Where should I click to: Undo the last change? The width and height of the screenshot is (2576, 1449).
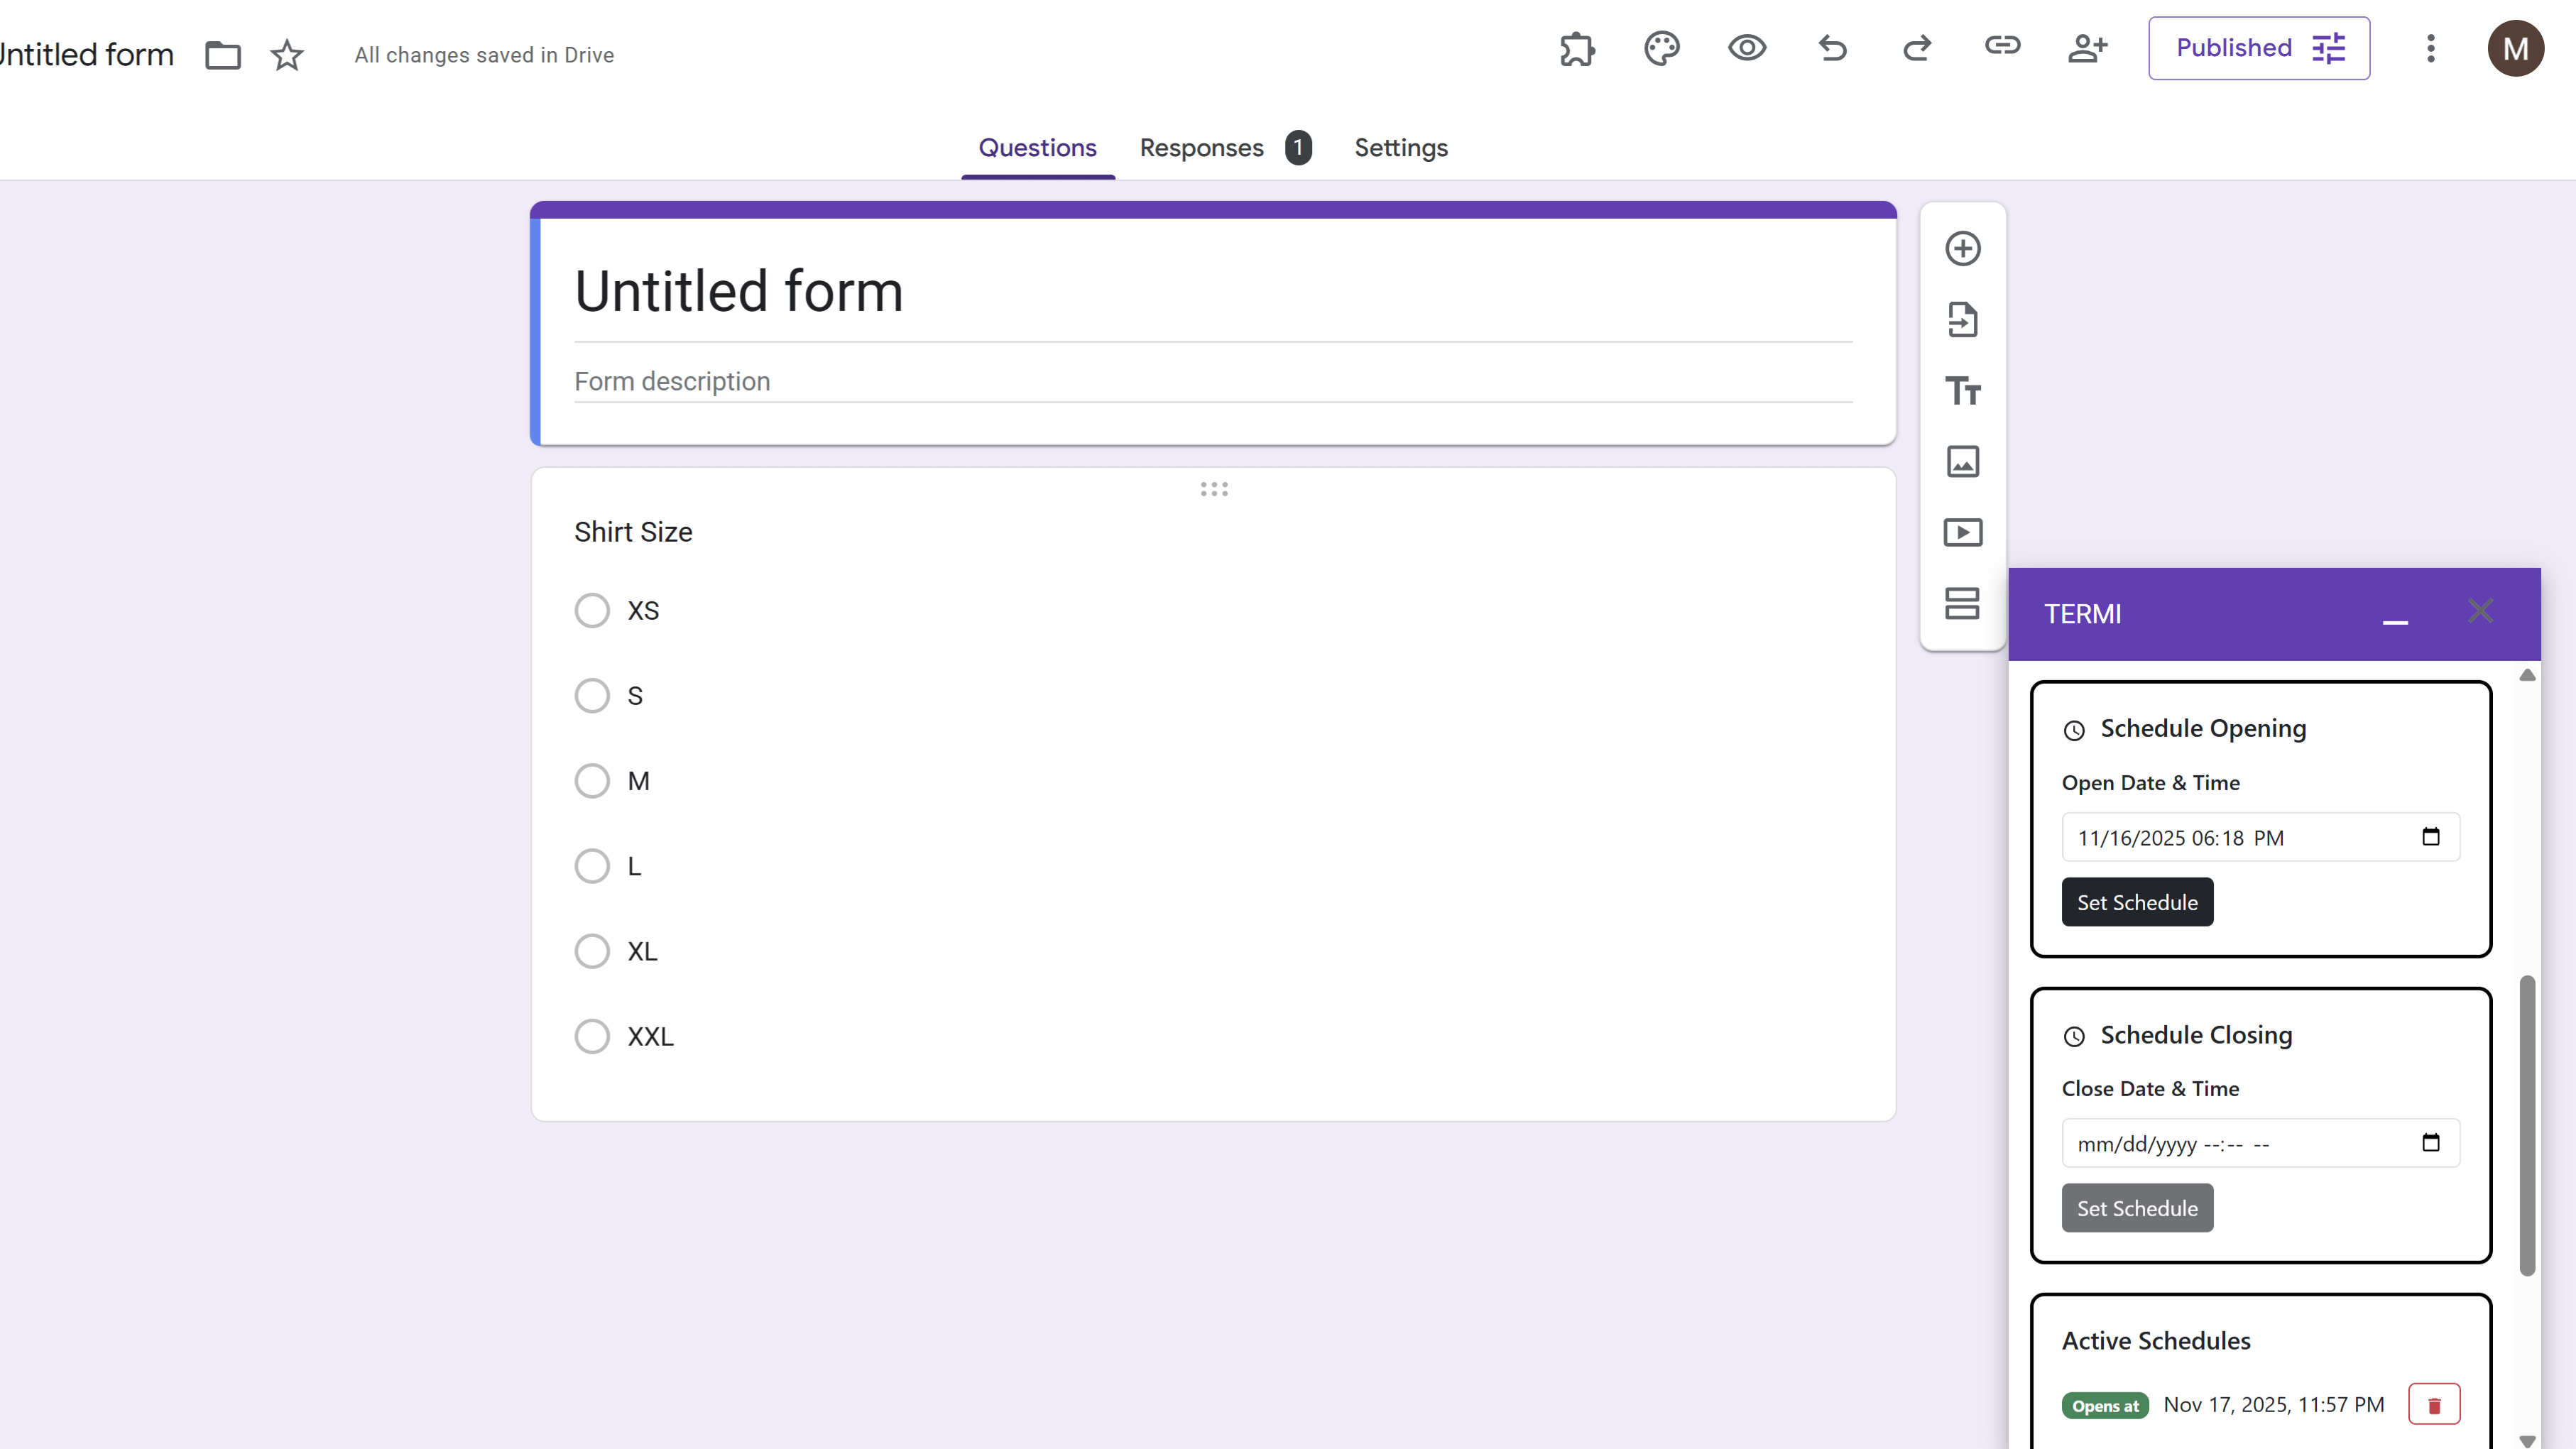(x=1832, y=48)
